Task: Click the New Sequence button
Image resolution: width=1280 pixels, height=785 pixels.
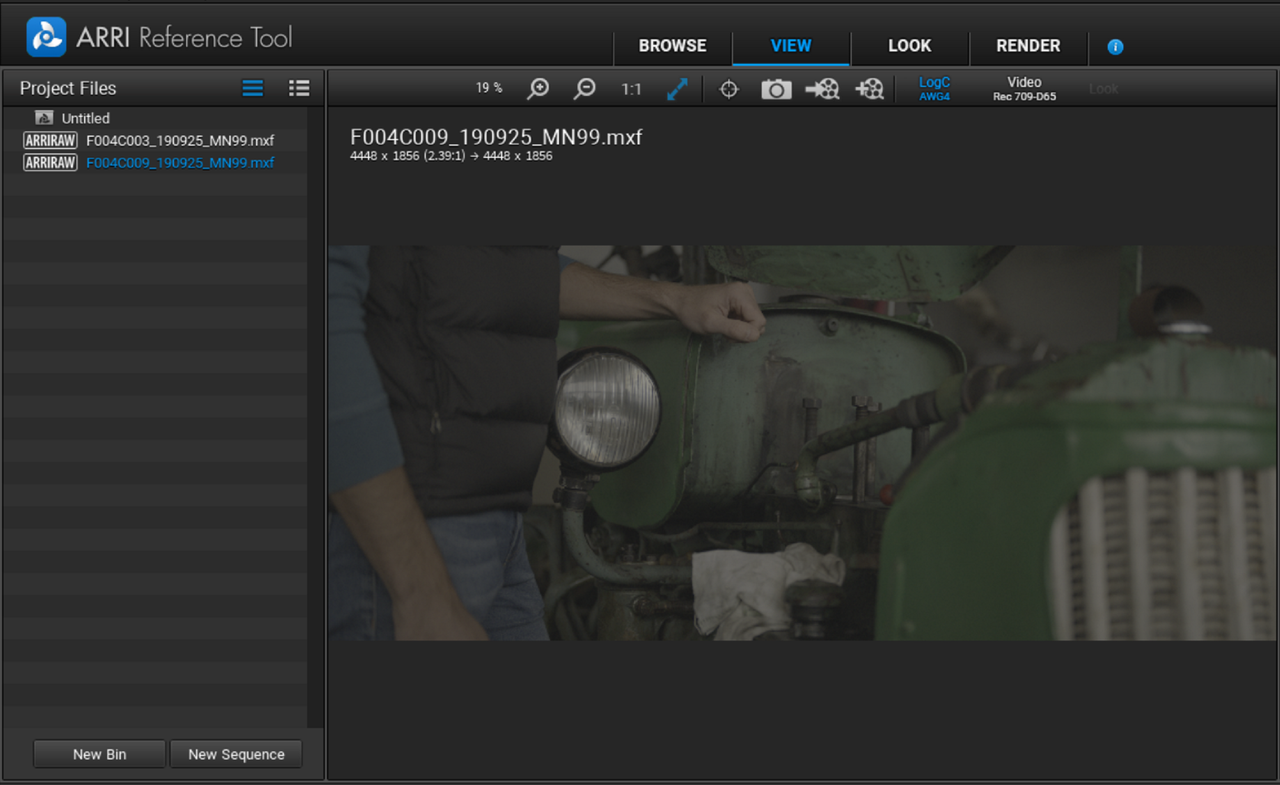Action: point(237,754)
